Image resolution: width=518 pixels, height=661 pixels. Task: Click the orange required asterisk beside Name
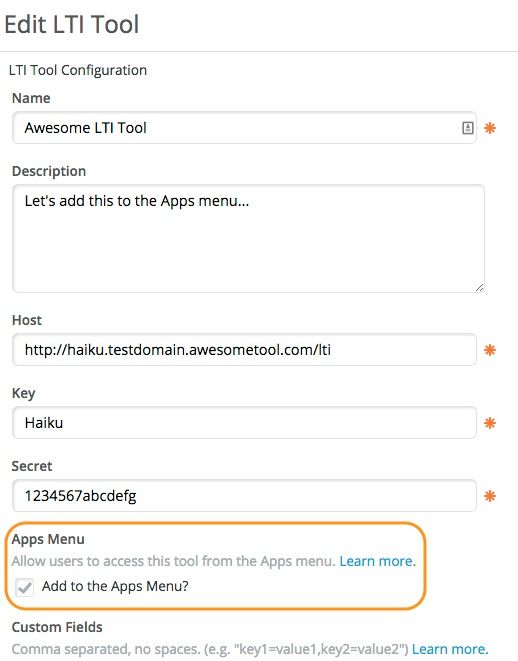[490, 128]
